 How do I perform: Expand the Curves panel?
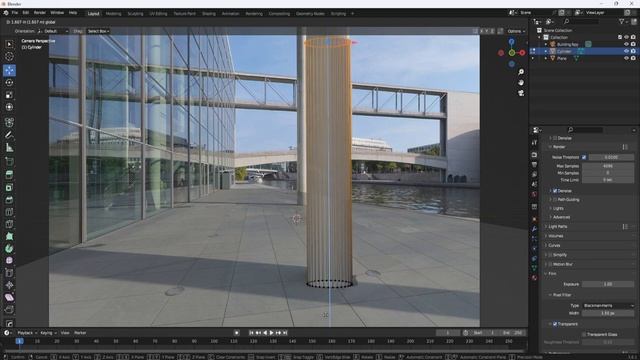tap(546, 245)
